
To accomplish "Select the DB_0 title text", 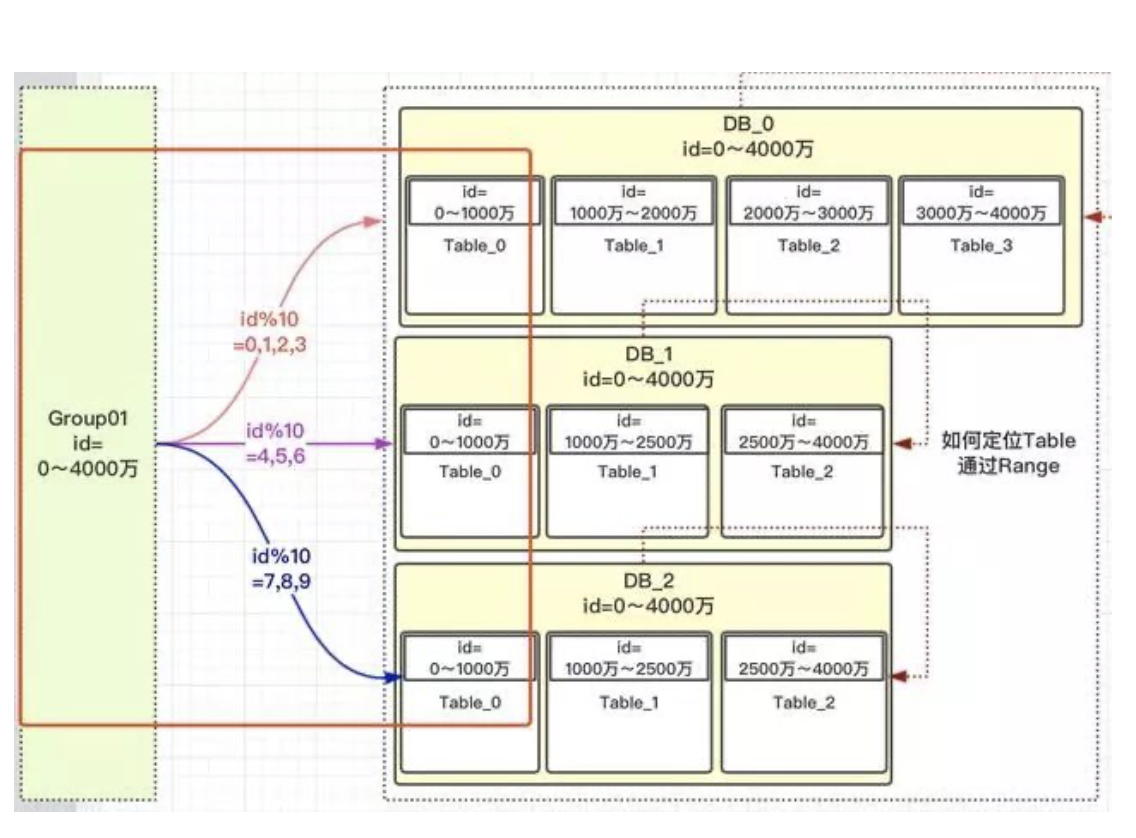I will pos(740,125).
